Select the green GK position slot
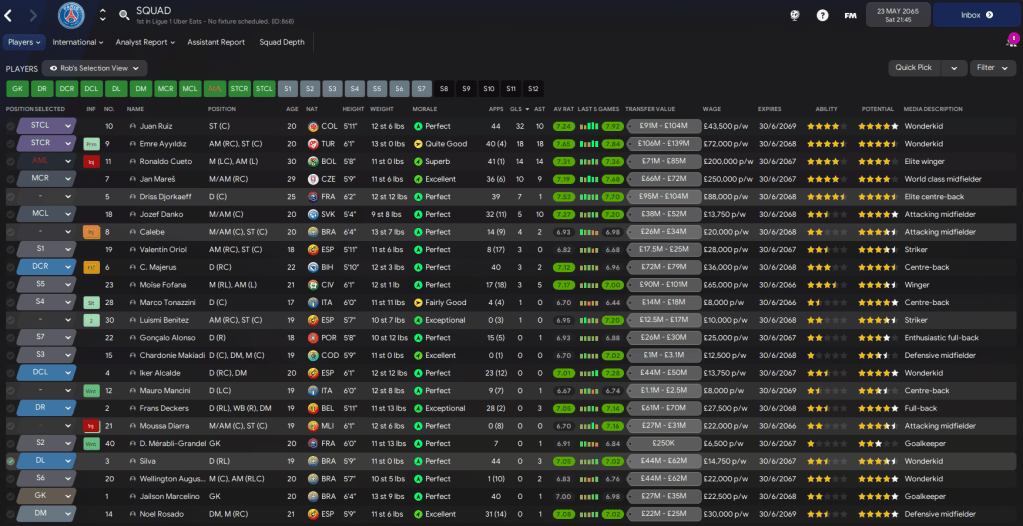The width and height of the screenshot is (1023, 526). point(16,88)
